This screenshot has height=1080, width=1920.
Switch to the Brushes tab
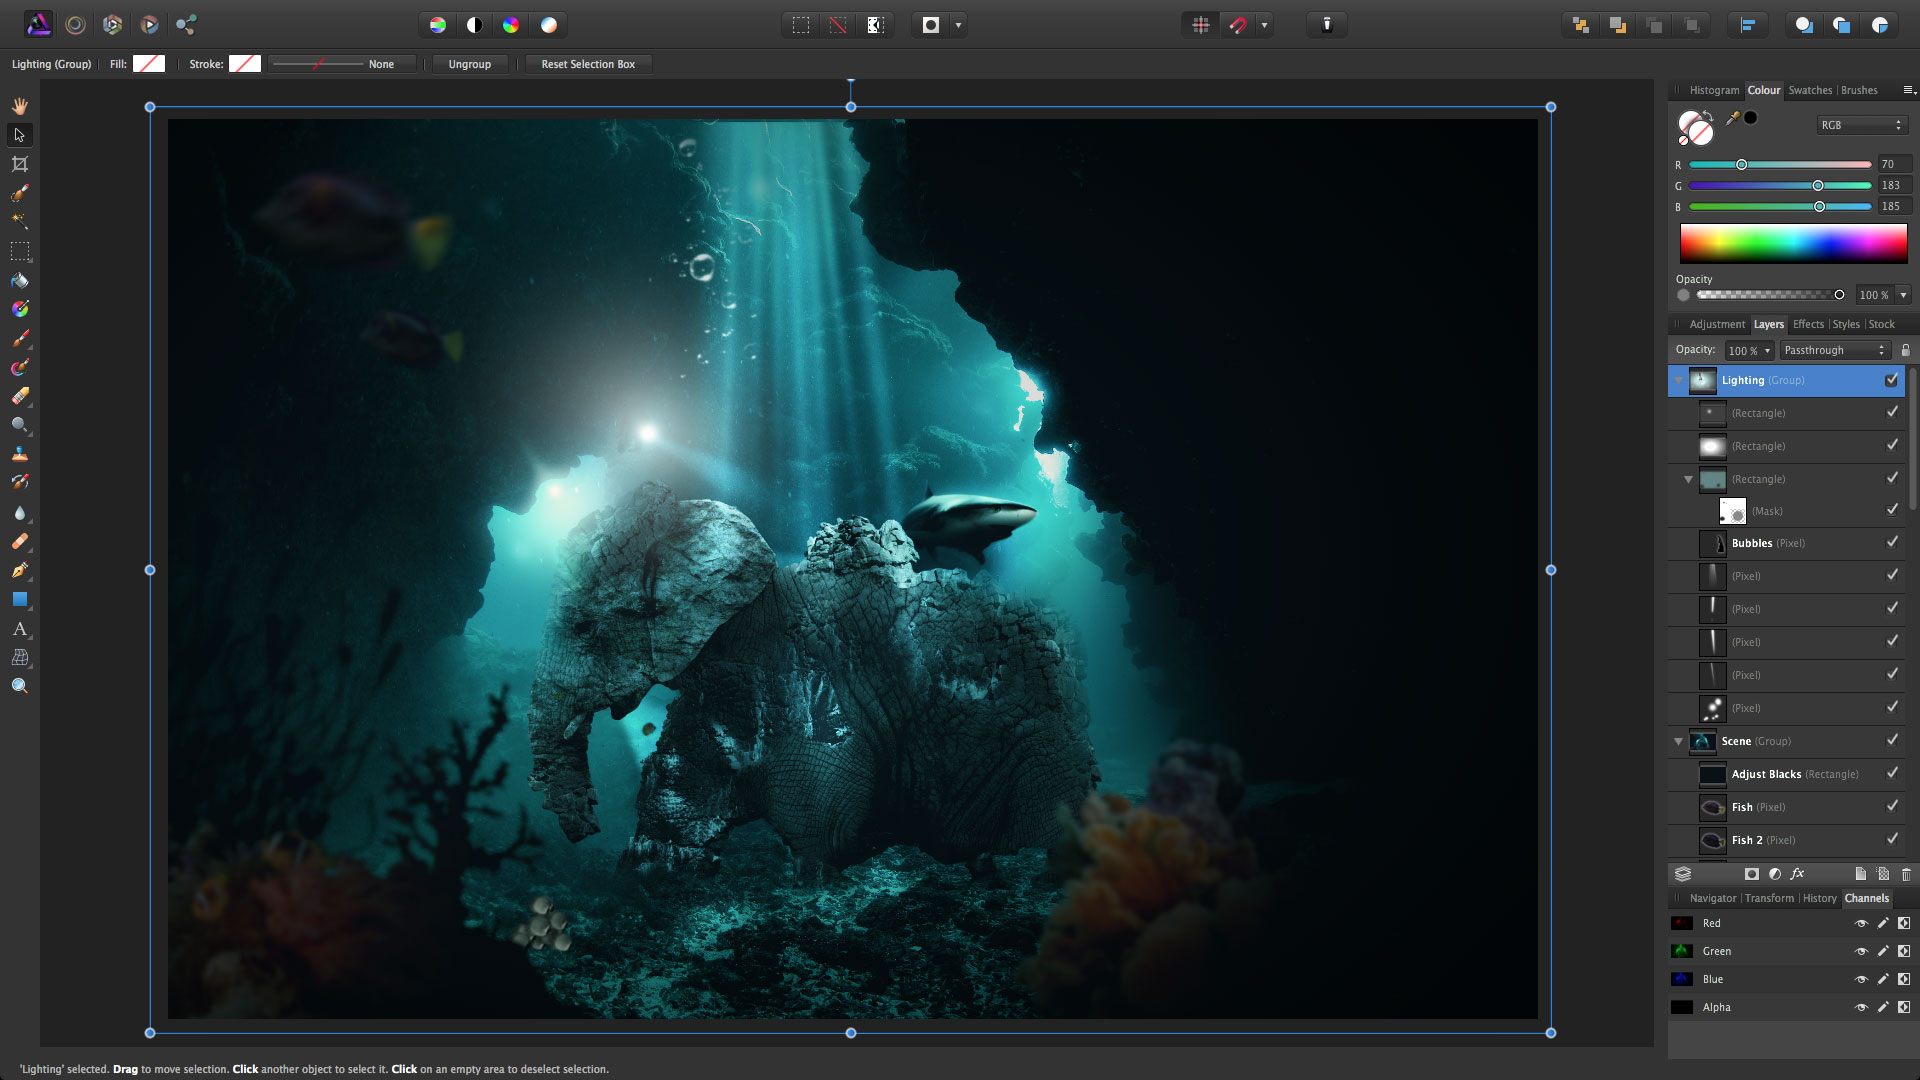tap(1859, 90)
